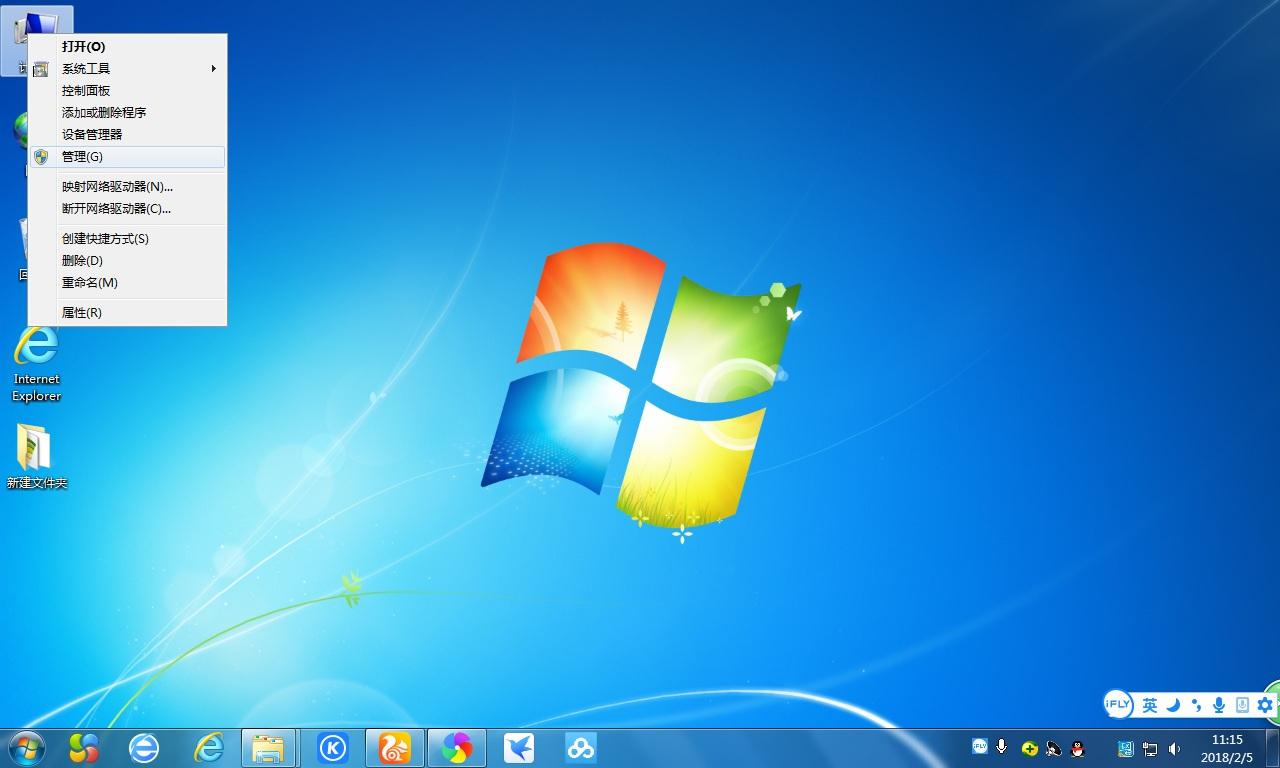Launch the blue bird taskbar app
This screenshot has width=1280, height=768.
[x=519, y=747]
